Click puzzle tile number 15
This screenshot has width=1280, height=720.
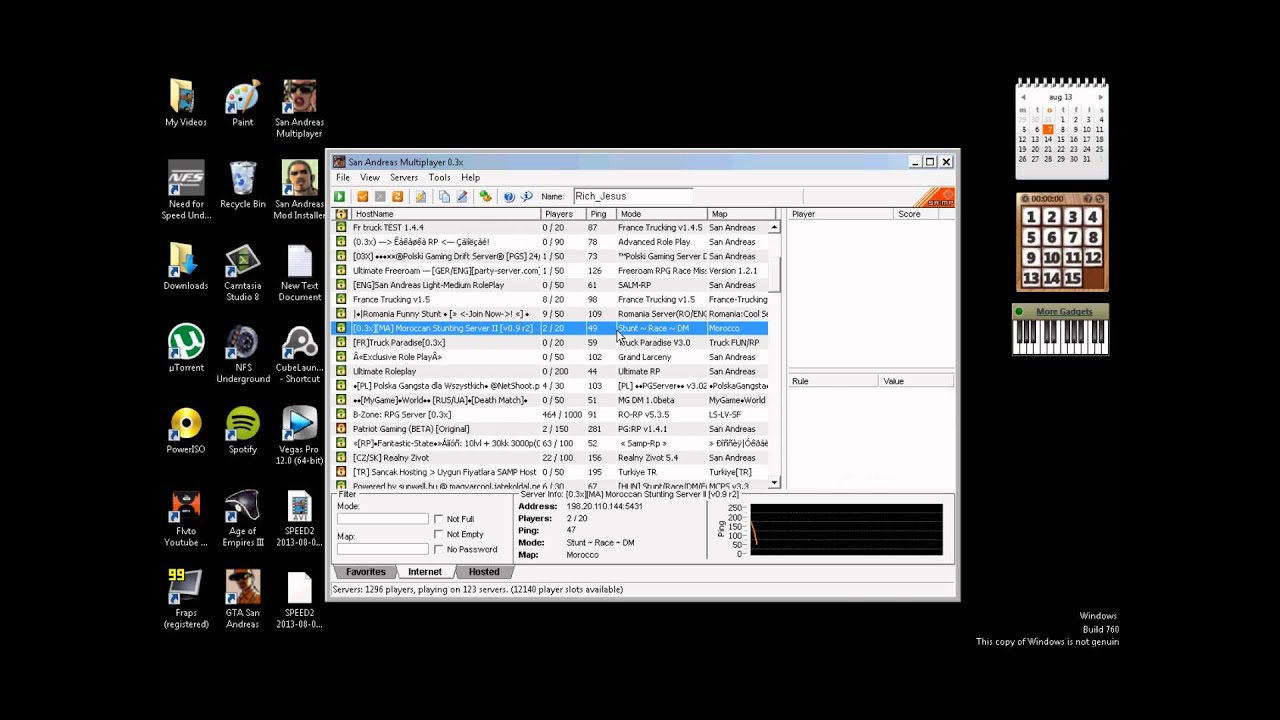click(1071, 278)
